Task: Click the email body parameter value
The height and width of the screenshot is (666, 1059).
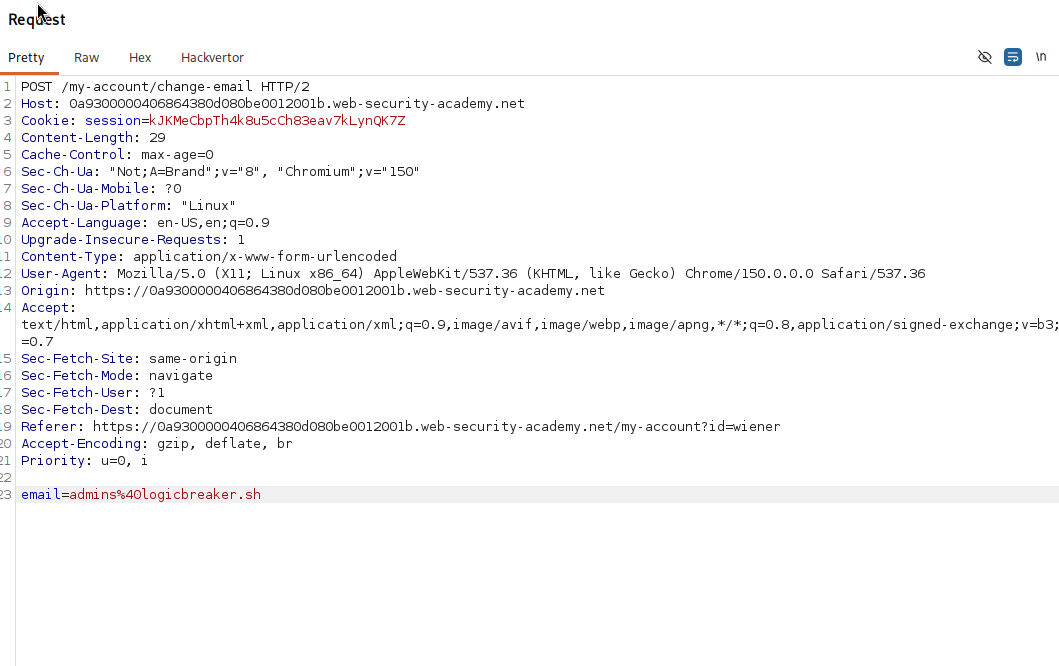Action: tap(165, 494)
